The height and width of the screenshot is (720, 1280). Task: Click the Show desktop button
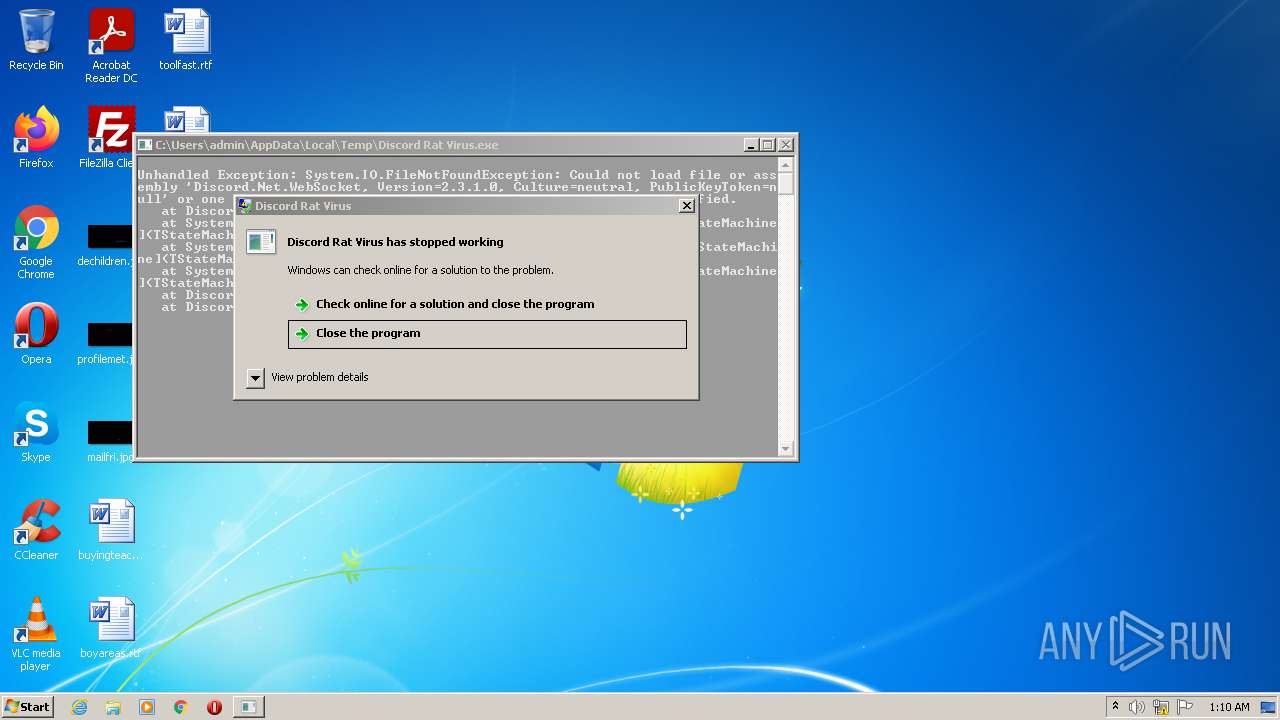1269,707
